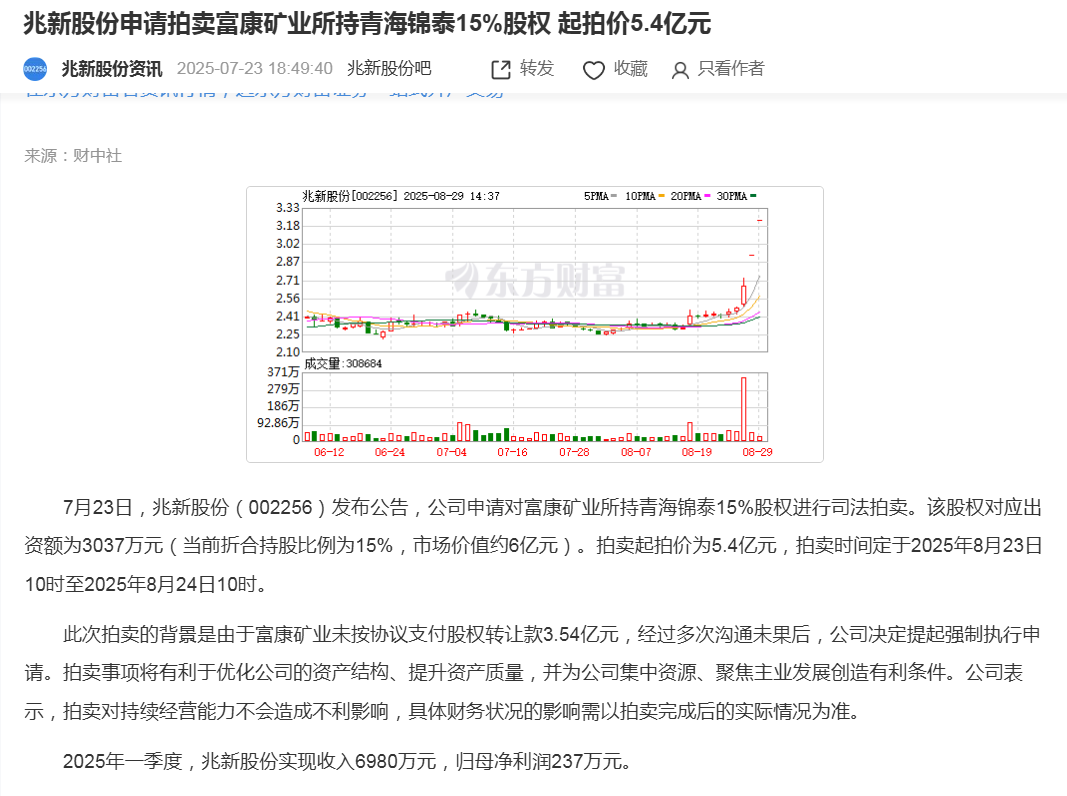Click the share (转发) arrow icon

point(501,69)
